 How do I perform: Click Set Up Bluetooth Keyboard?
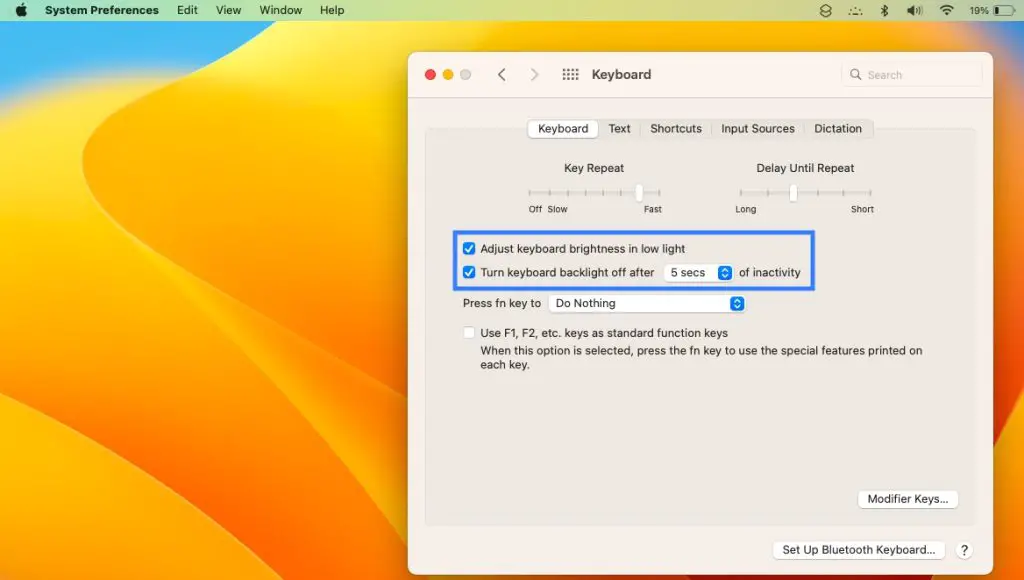tap(858, 549)
